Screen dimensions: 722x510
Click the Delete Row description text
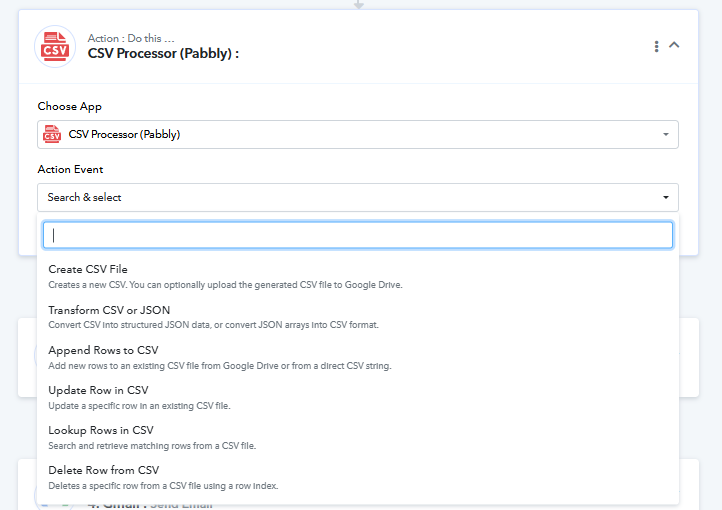[163, 486]
